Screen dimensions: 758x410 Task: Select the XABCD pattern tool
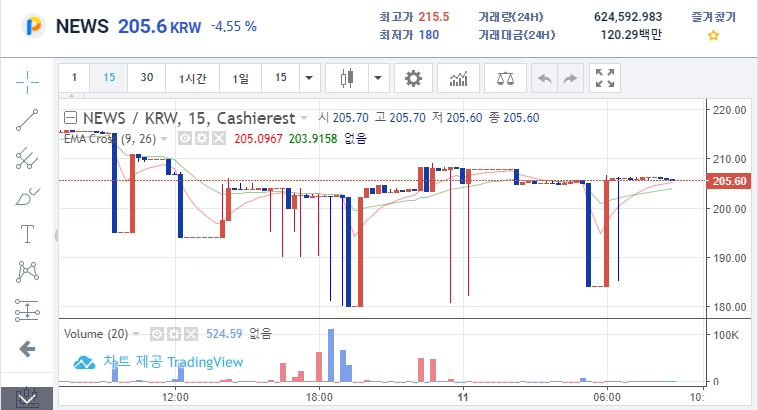(27, 272)
